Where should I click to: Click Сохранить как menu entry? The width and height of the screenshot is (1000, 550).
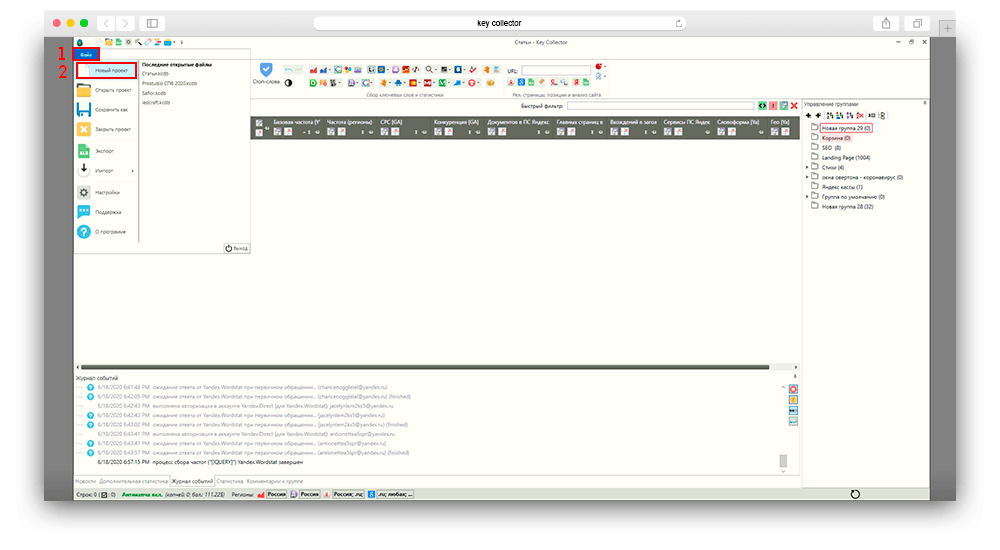pyautogui.click(x=106, y=110)
